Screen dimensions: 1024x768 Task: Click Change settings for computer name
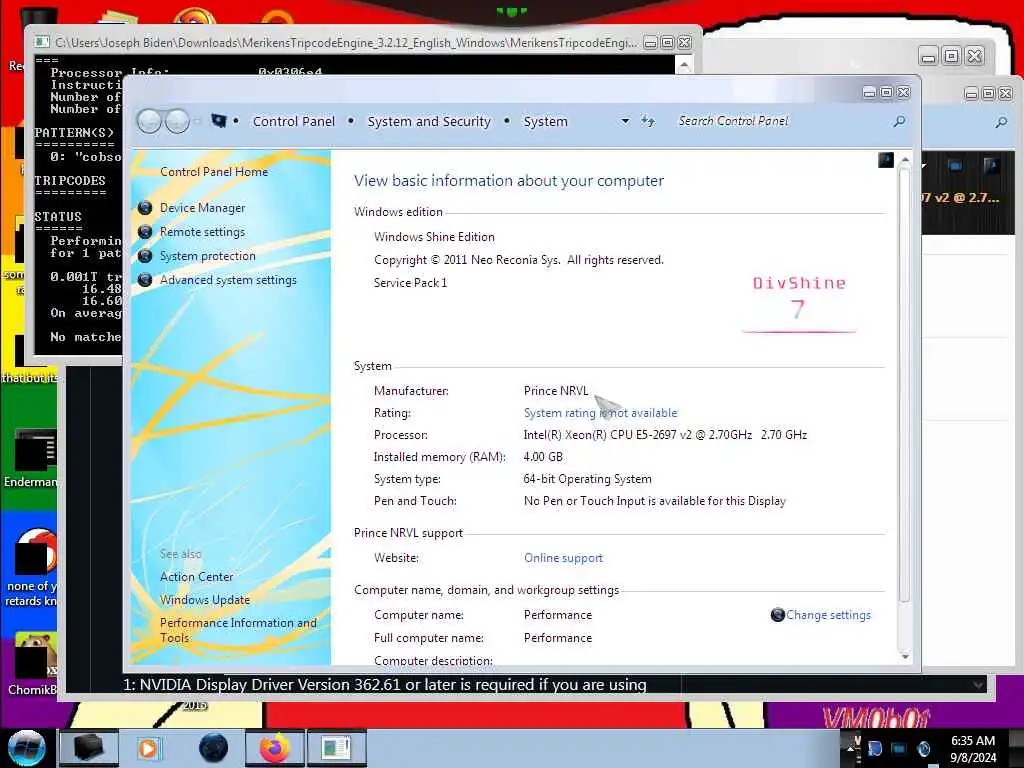pos(828,615)
